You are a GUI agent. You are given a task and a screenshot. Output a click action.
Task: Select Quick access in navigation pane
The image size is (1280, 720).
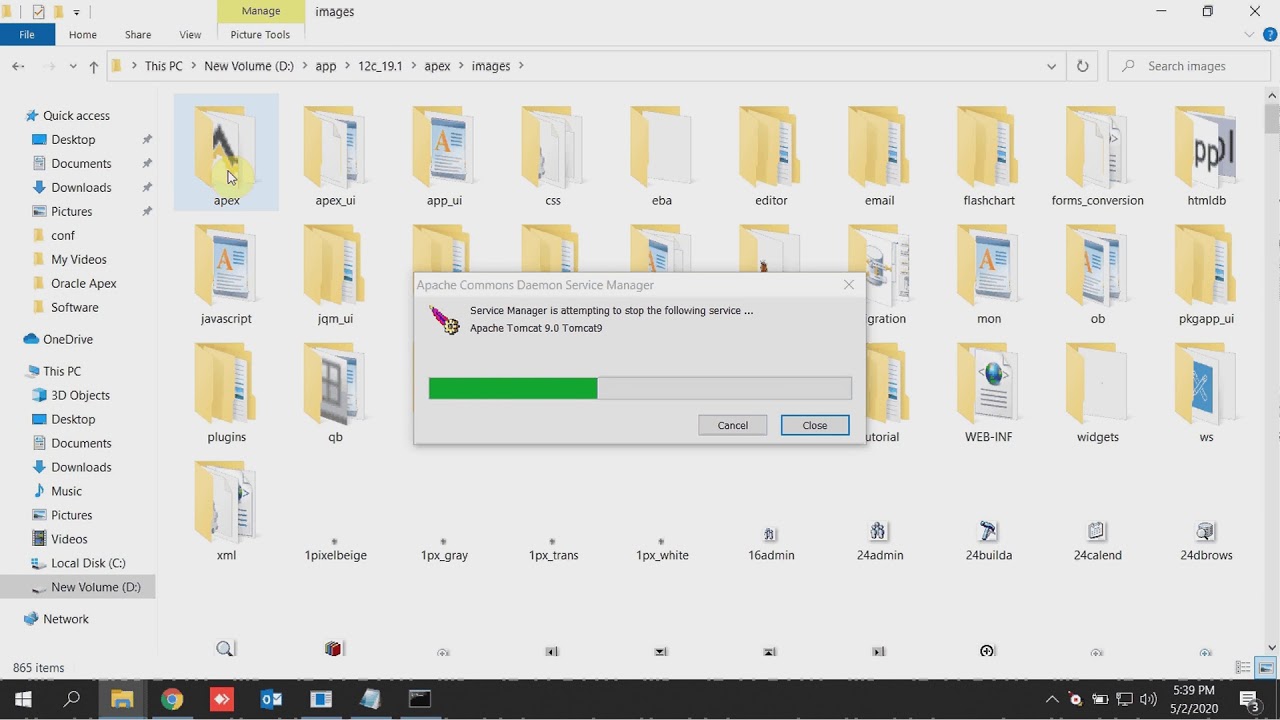pos(76,115)
